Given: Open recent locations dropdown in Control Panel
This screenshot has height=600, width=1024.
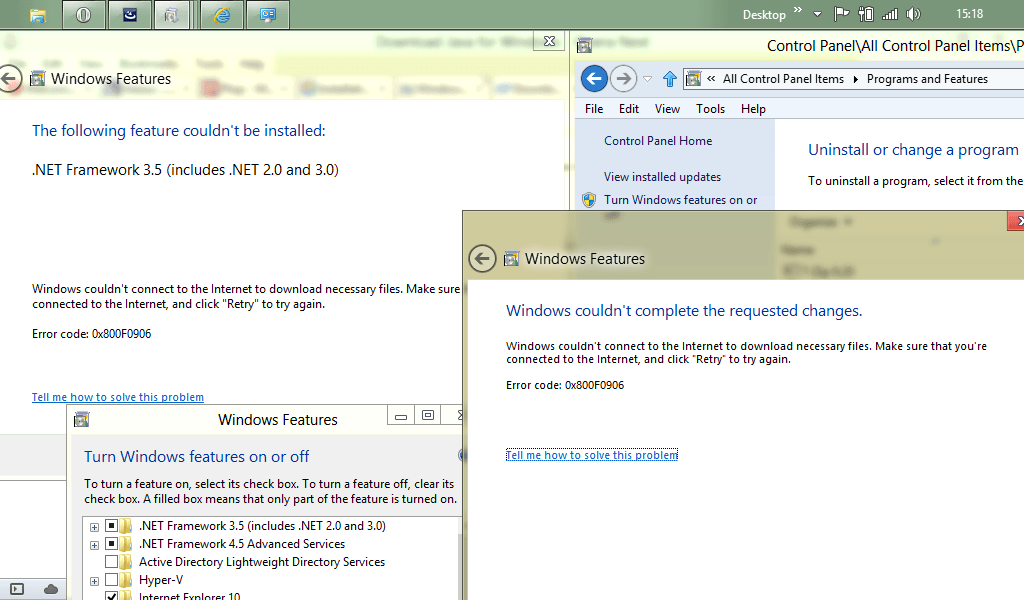Looking at the screenshot, I should (647, 79).
